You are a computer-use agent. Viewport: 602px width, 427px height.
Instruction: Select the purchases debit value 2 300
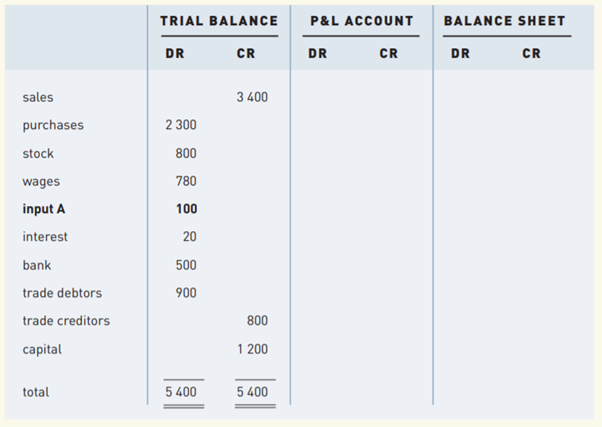click(x=180, y=126)
